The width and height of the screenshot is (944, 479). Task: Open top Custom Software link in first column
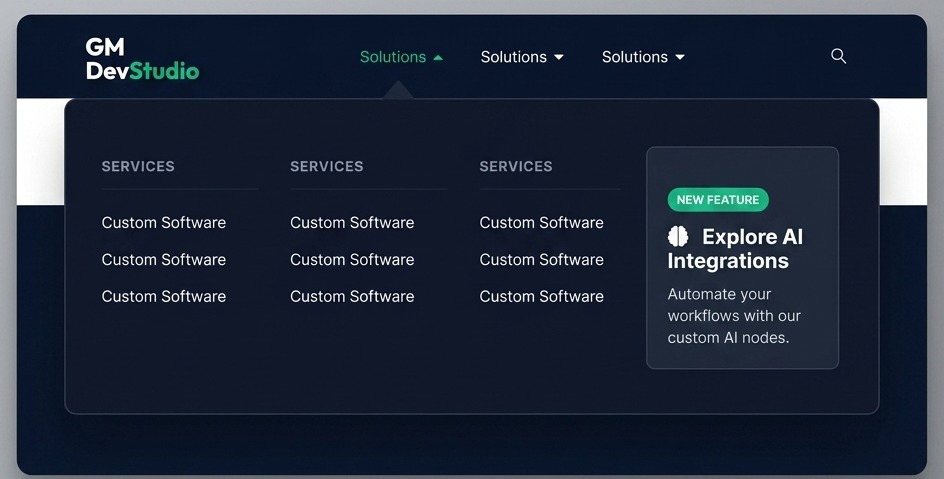coord(164,223)
